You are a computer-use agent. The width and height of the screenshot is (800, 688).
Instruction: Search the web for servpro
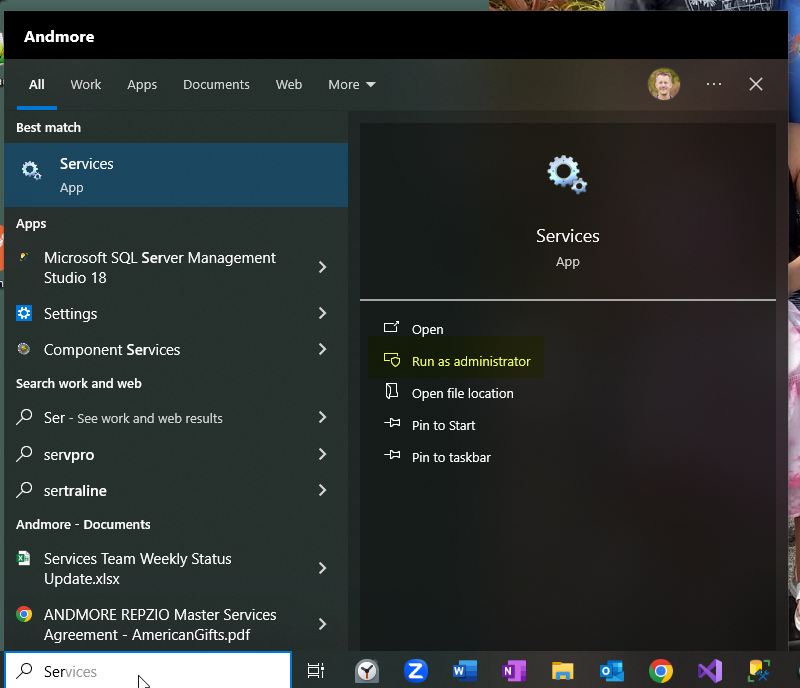69,455
